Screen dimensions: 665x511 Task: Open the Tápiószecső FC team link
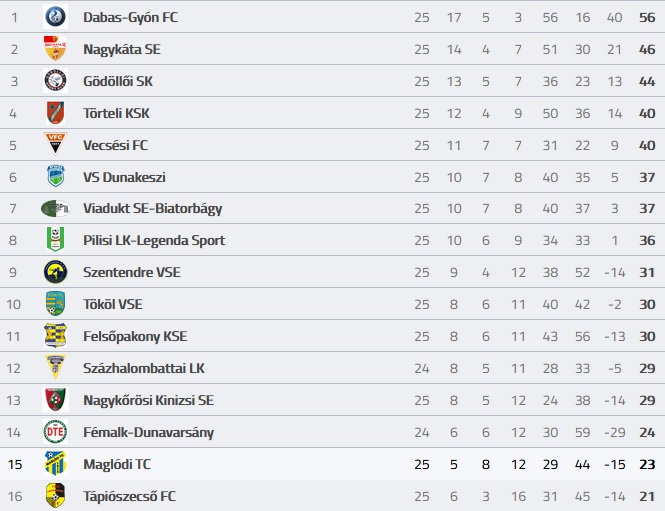coord(129,496)
